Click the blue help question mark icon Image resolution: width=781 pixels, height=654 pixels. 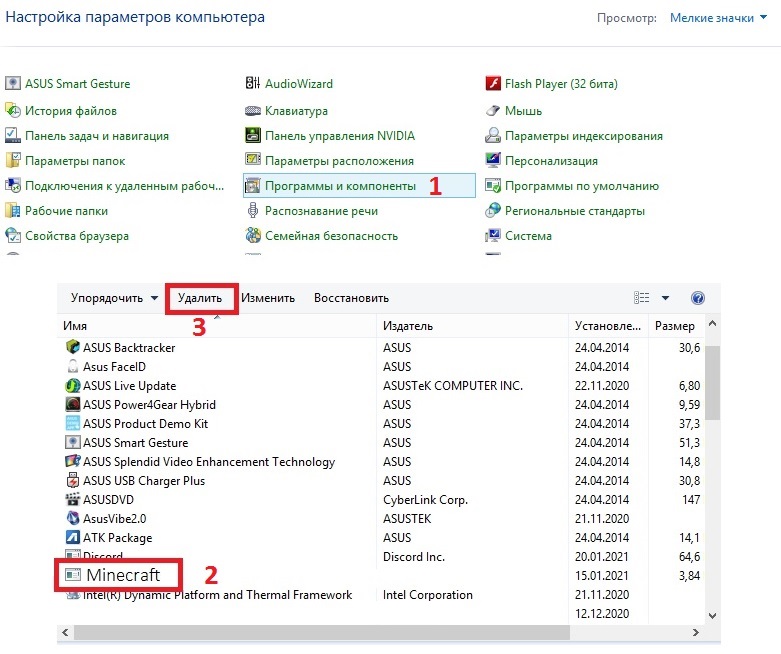[x=698, y=298]
